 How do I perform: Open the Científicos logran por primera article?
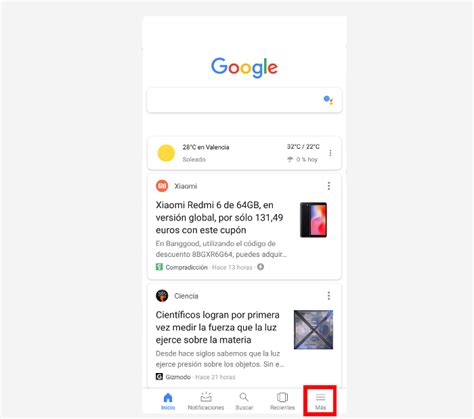tap(218, 327)
